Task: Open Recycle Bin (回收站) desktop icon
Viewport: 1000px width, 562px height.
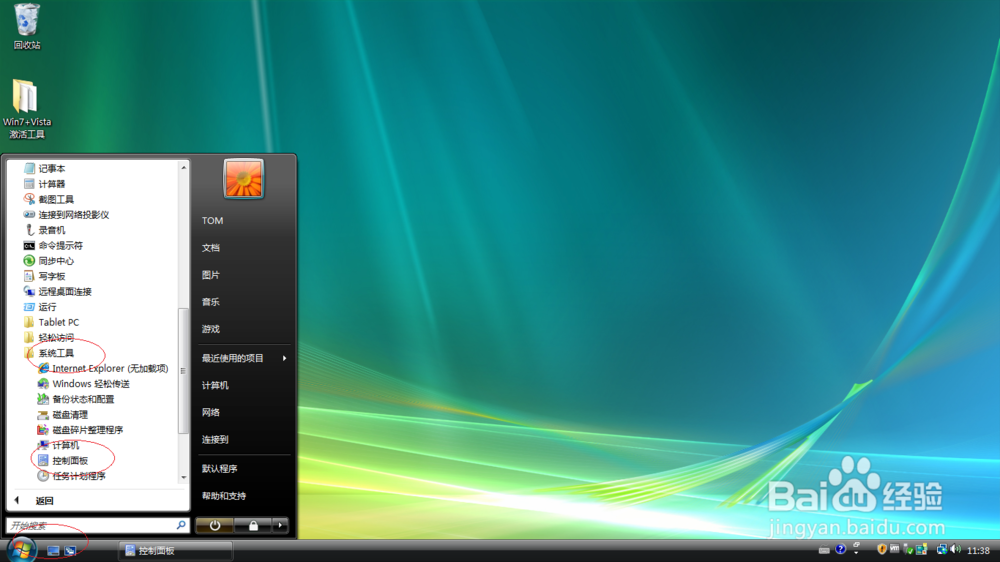Action: pos(27,26)
